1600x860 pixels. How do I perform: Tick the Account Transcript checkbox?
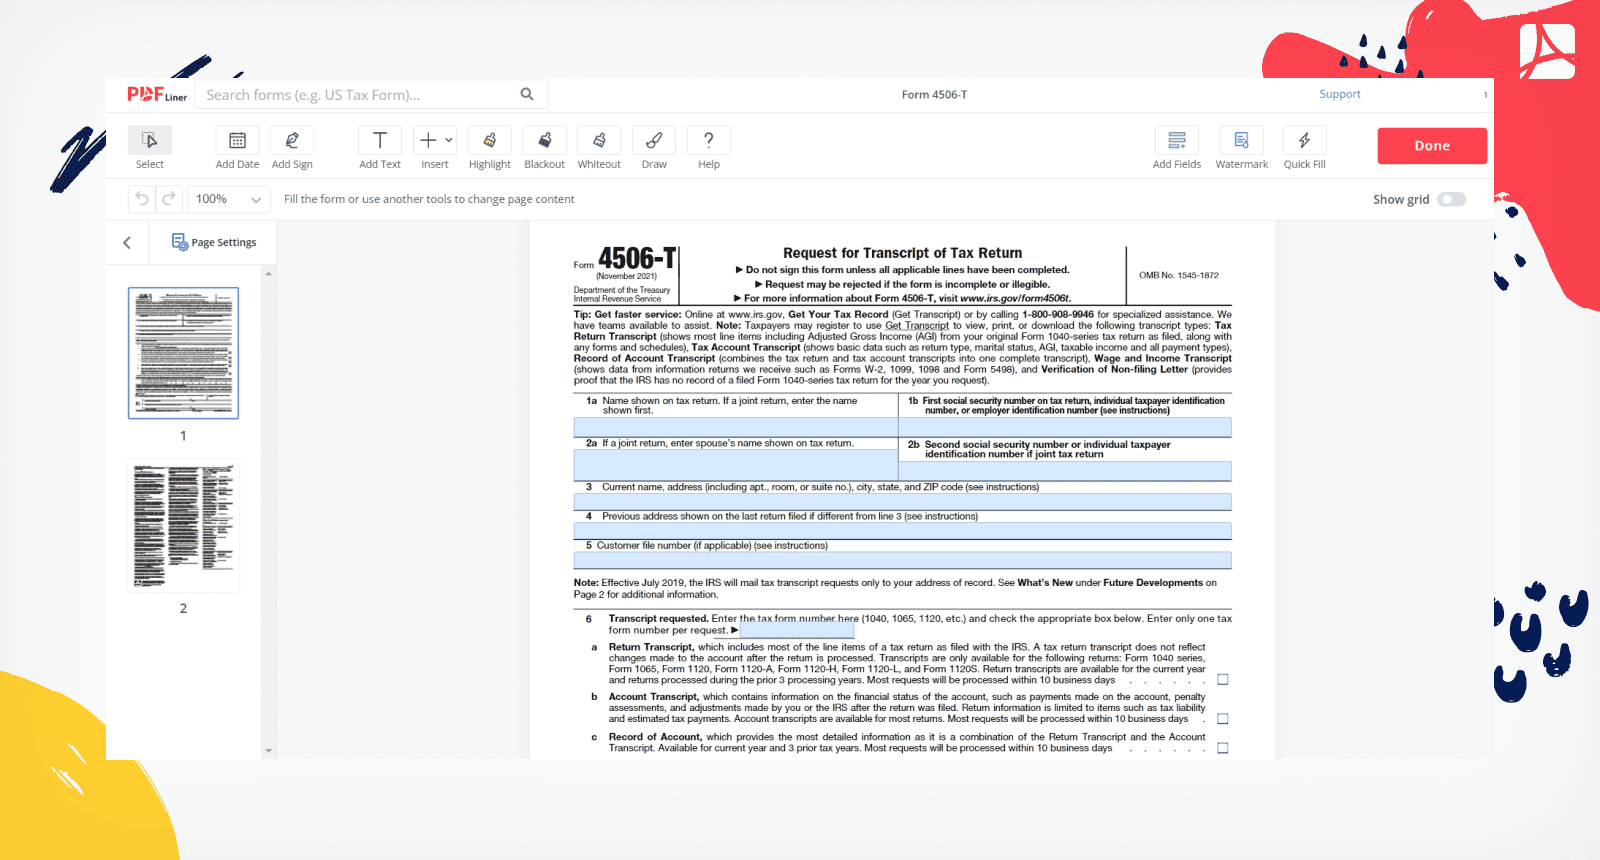(1222, 719)
